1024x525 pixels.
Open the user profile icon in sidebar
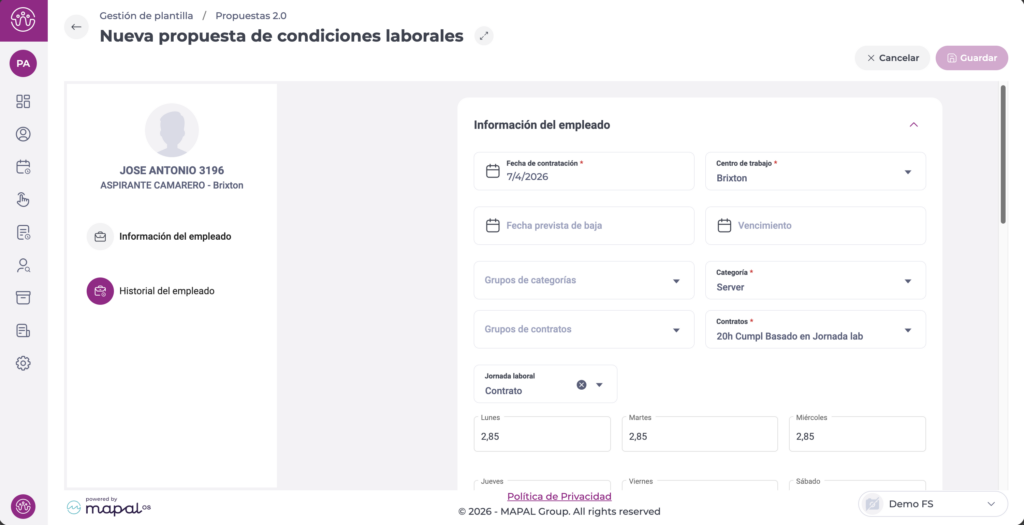point(23,134)
